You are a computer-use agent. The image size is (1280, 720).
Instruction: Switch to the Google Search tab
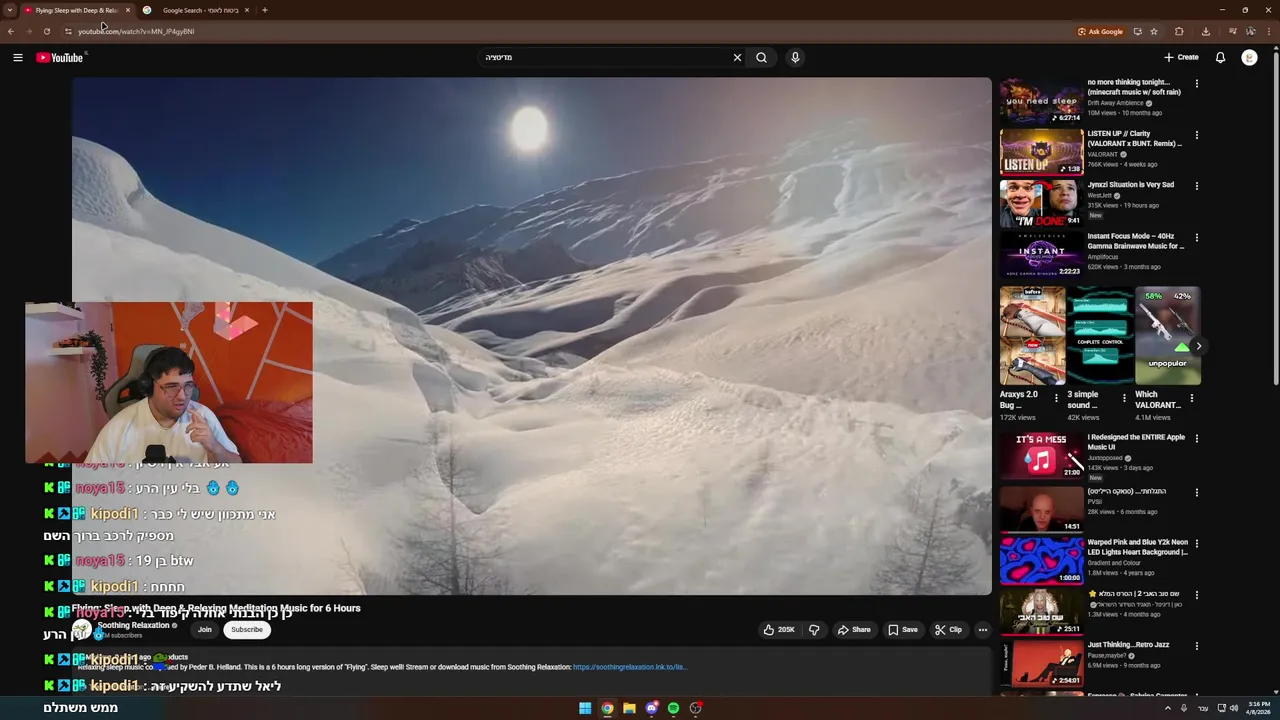(194, 10)
